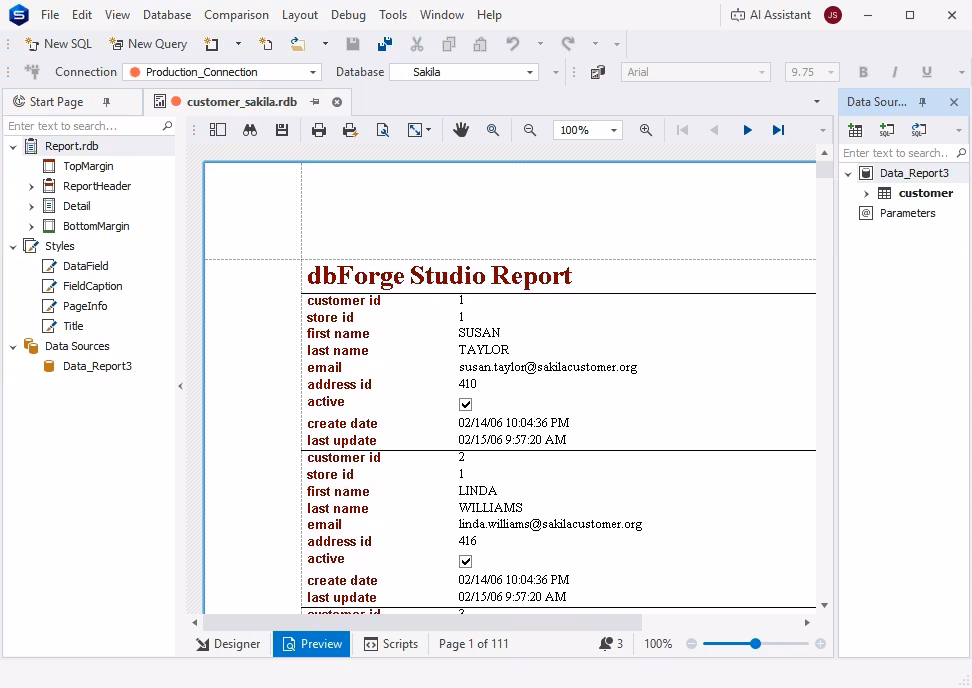Click the document thumbnails layout icon
Viewport: 972px width, 688px height.
(x=218, y=130)
